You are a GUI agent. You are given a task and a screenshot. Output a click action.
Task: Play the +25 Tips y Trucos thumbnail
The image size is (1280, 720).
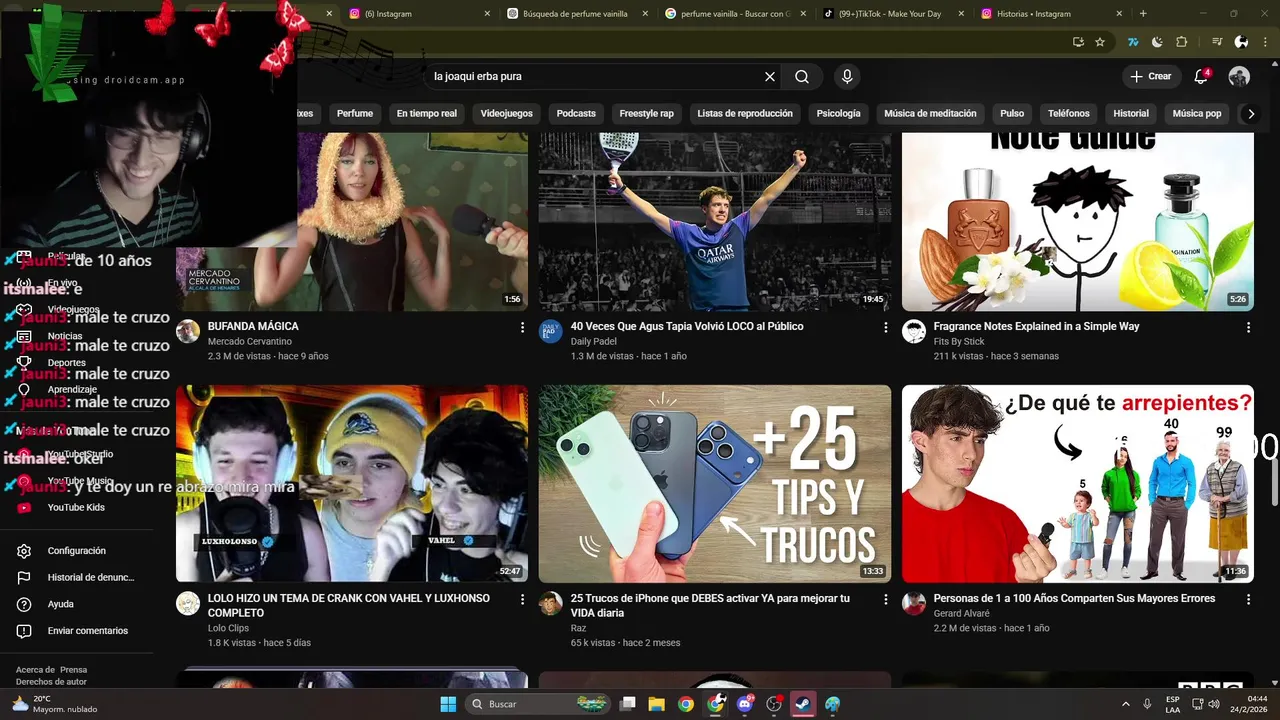pyautogui.click(x=715, y=484)
